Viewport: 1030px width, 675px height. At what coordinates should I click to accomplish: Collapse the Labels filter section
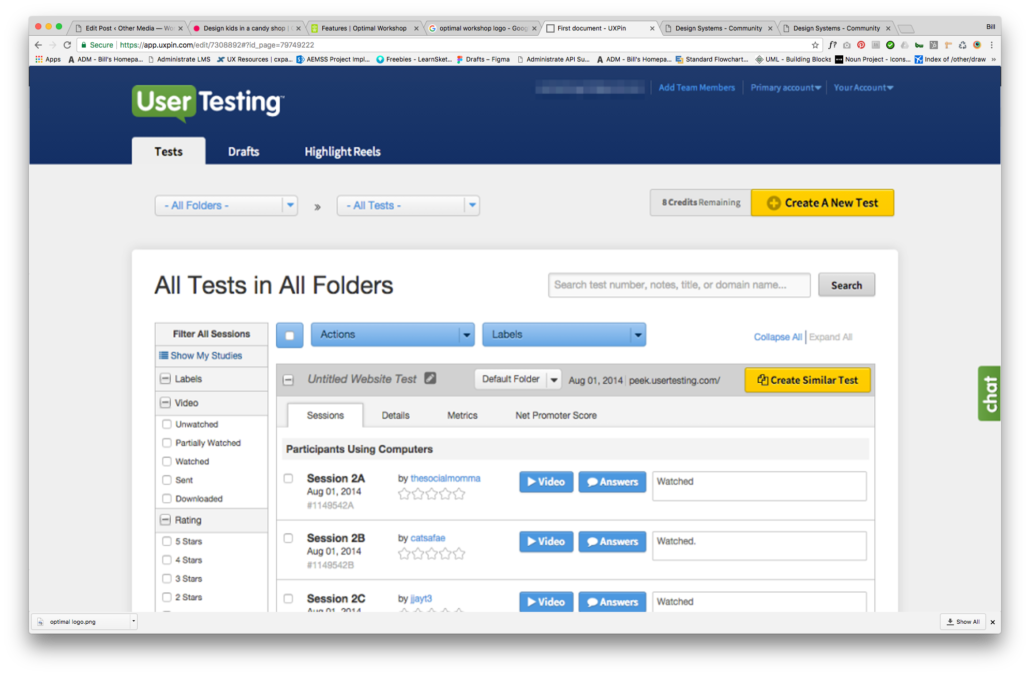[166, 379]
